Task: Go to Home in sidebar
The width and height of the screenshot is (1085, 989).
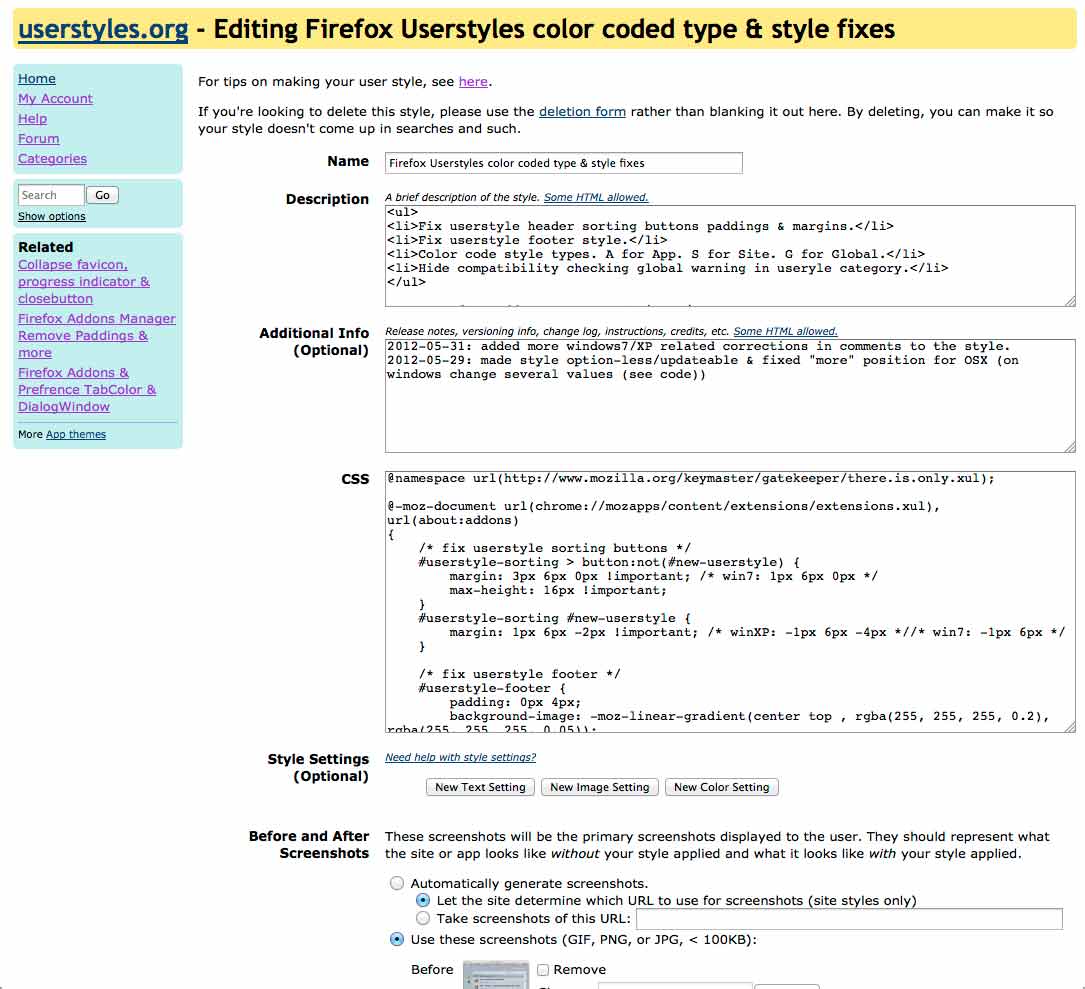Action: click(37, 79)
